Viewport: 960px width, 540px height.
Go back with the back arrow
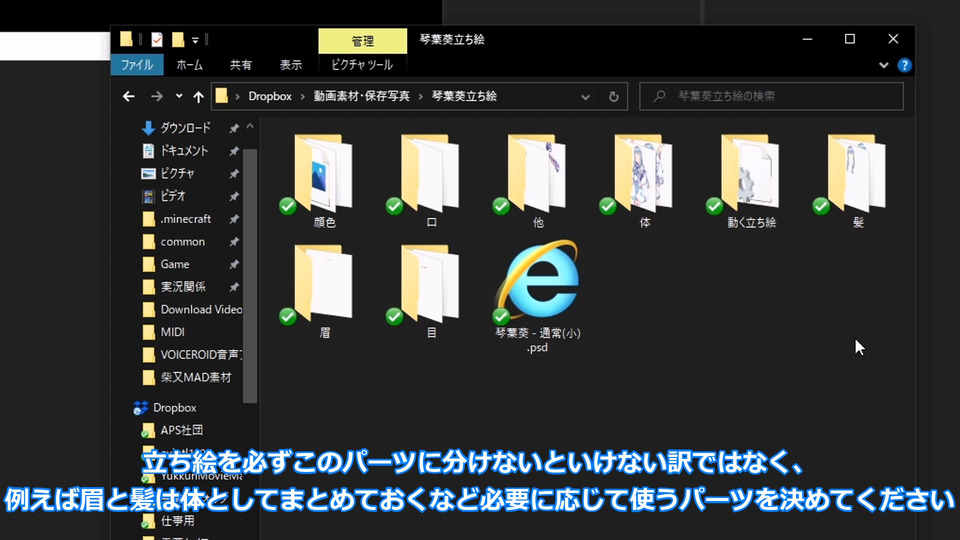tap(129, 96)
